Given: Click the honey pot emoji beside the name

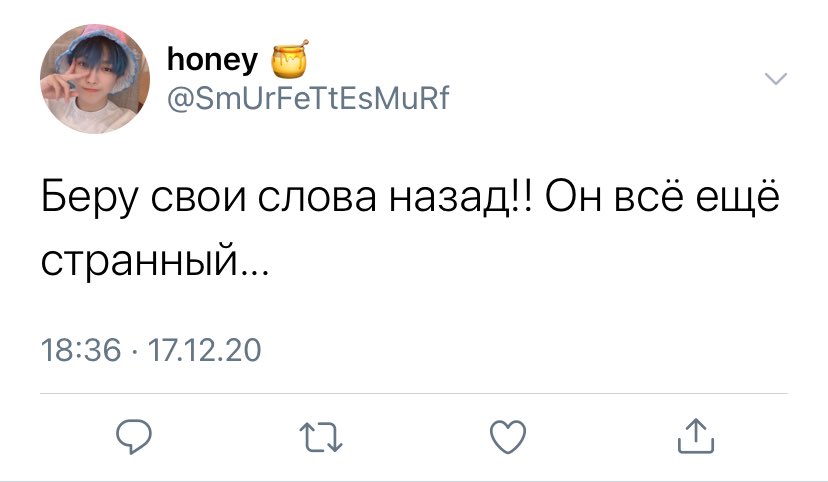Looking at the screenshot, I should point(289,59).
